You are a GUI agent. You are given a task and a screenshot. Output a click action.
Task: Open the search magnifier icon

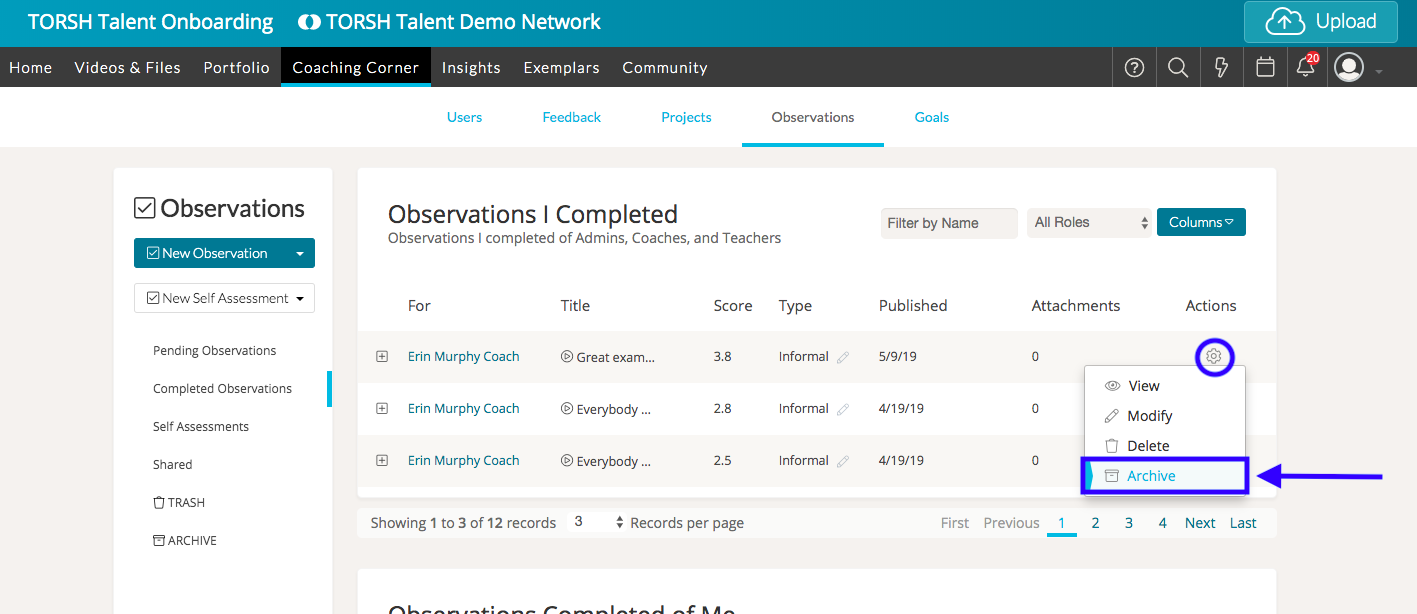[1178, 67]
